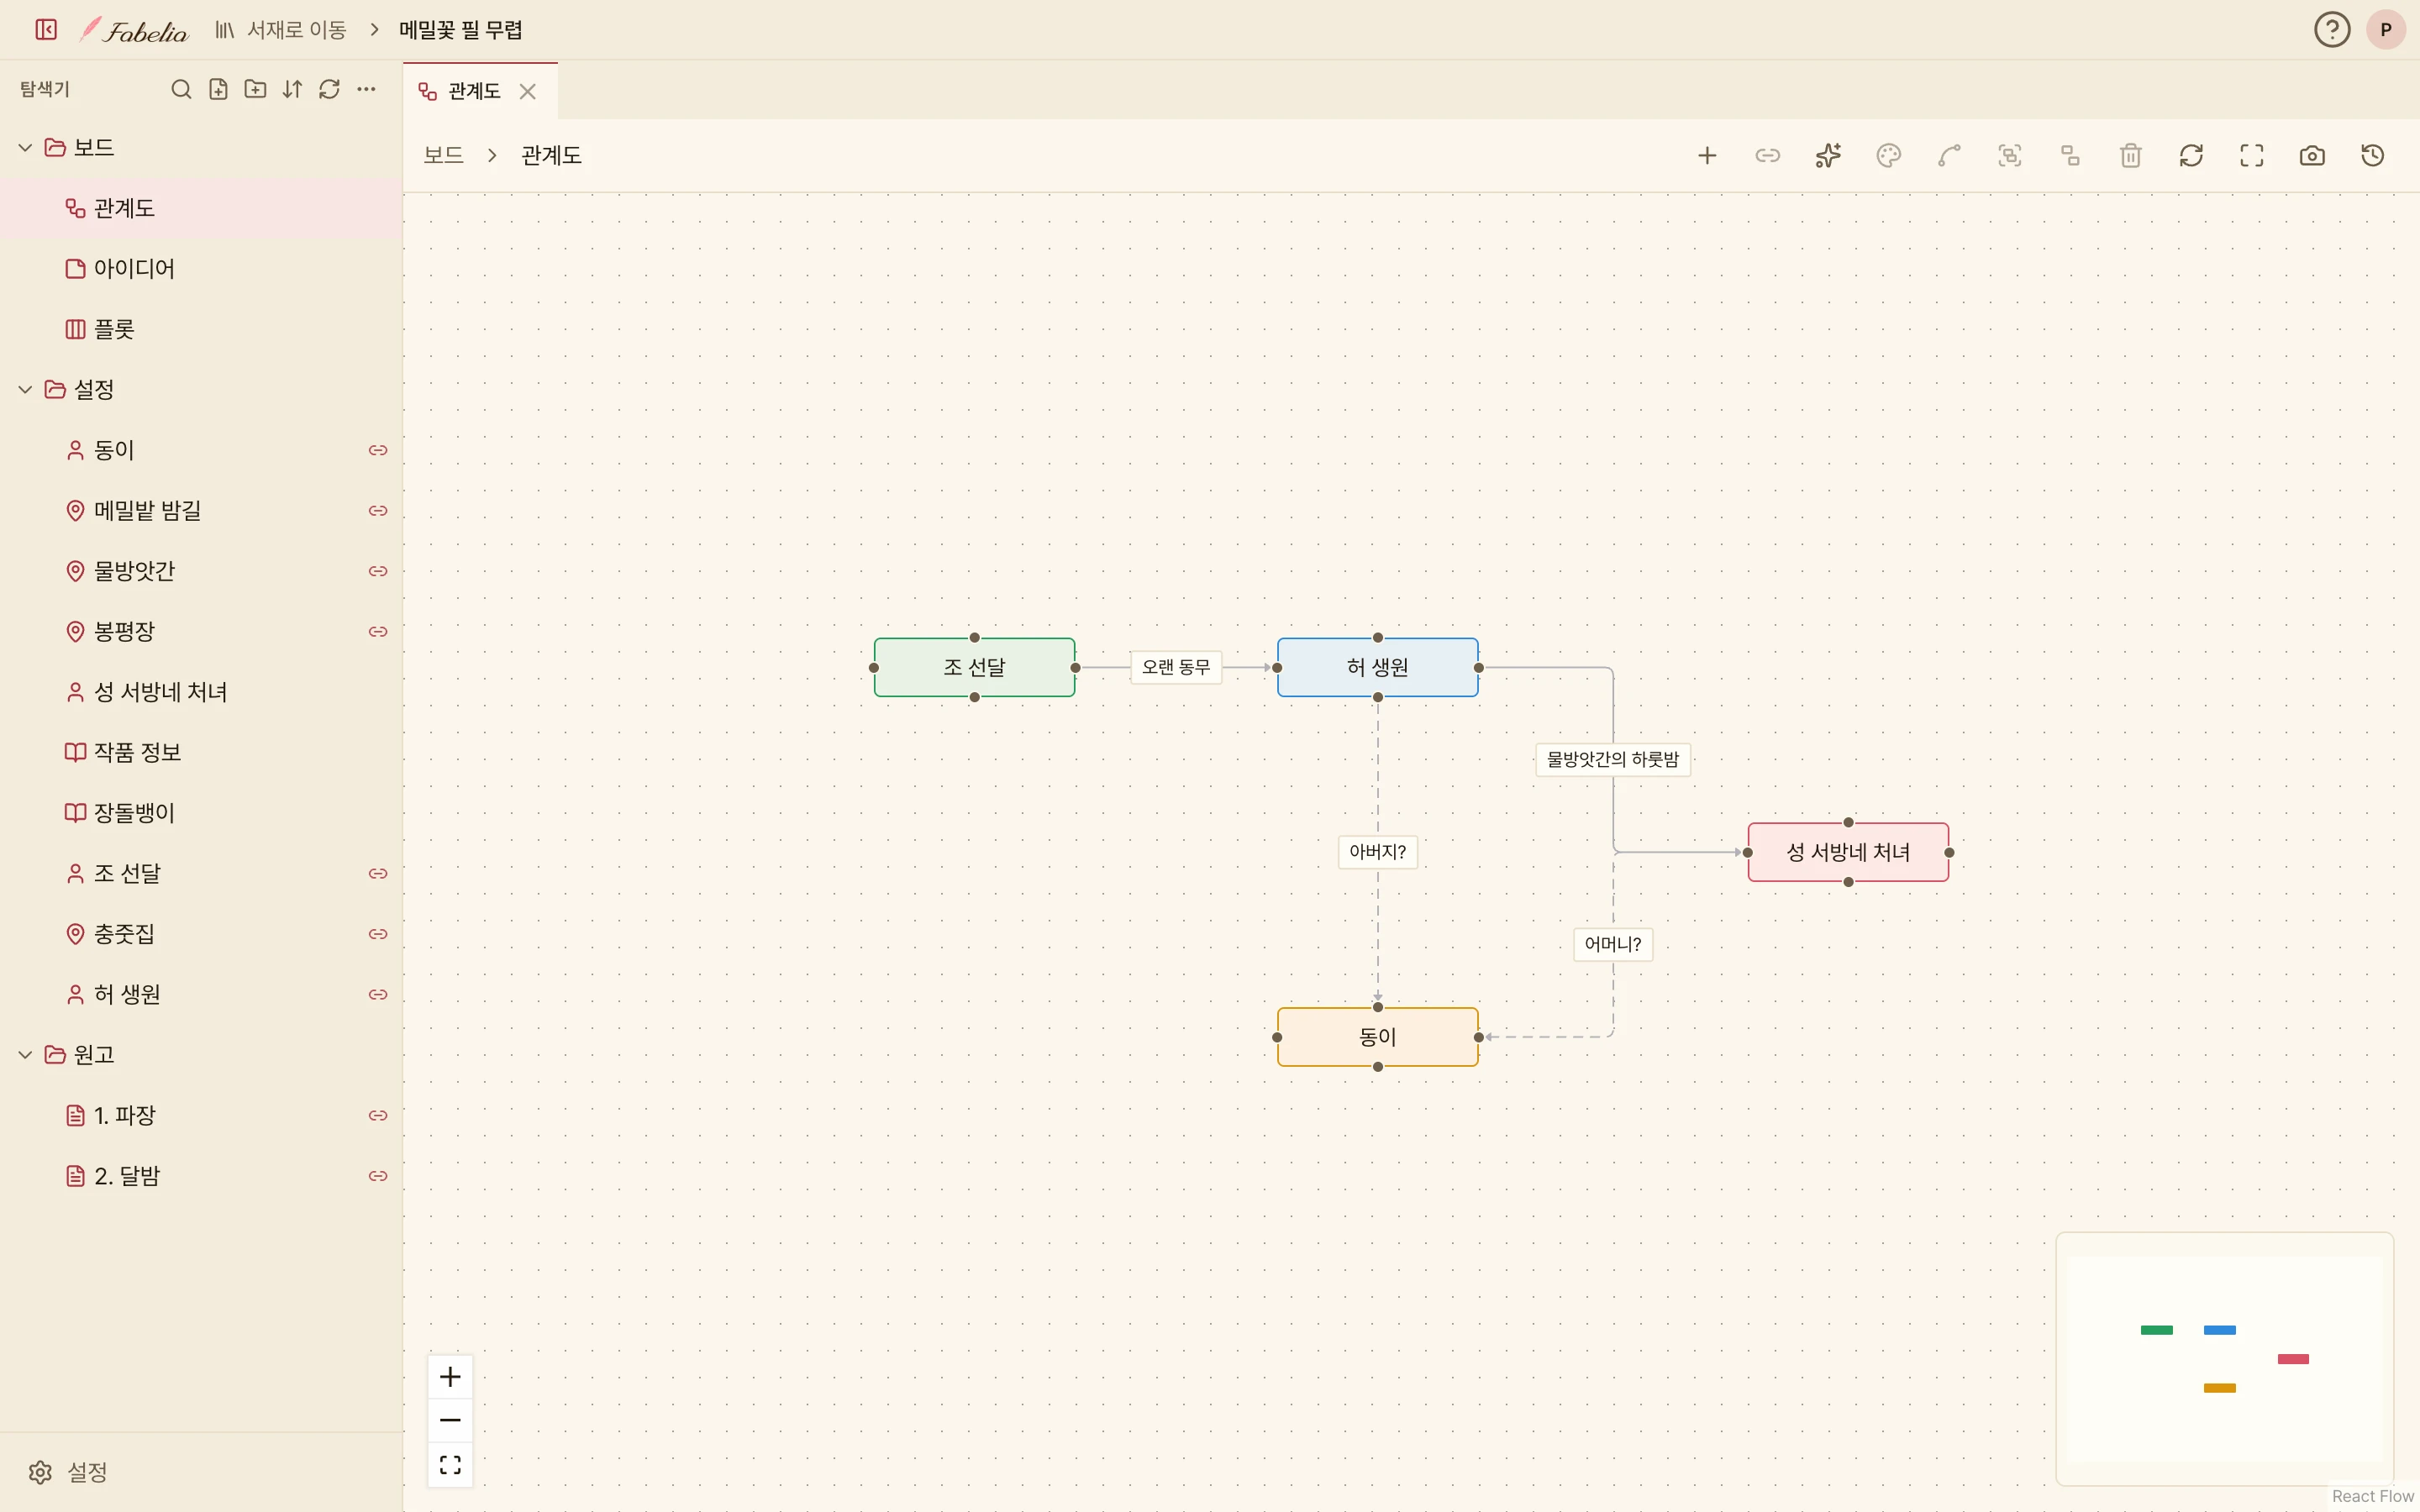The height and width of the screenshot is (1512, 2420).
Task: Click the group selection toolbar icon
Action: pos(2010,155)
